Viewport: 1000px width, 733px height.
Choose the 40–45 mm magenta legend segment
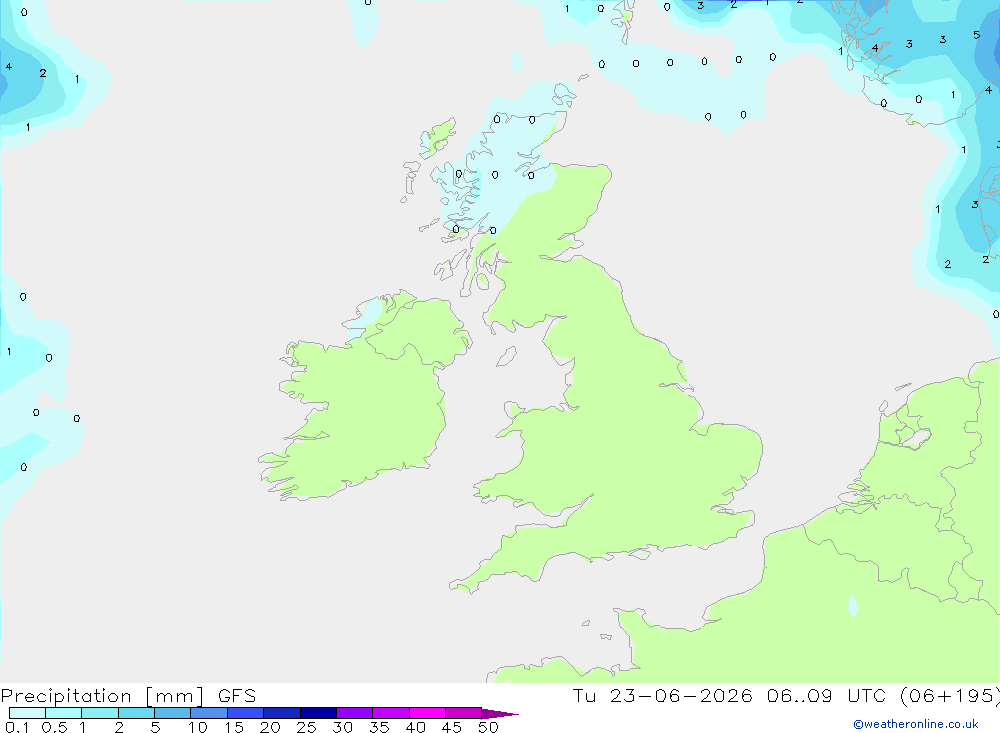pos(427,713)
